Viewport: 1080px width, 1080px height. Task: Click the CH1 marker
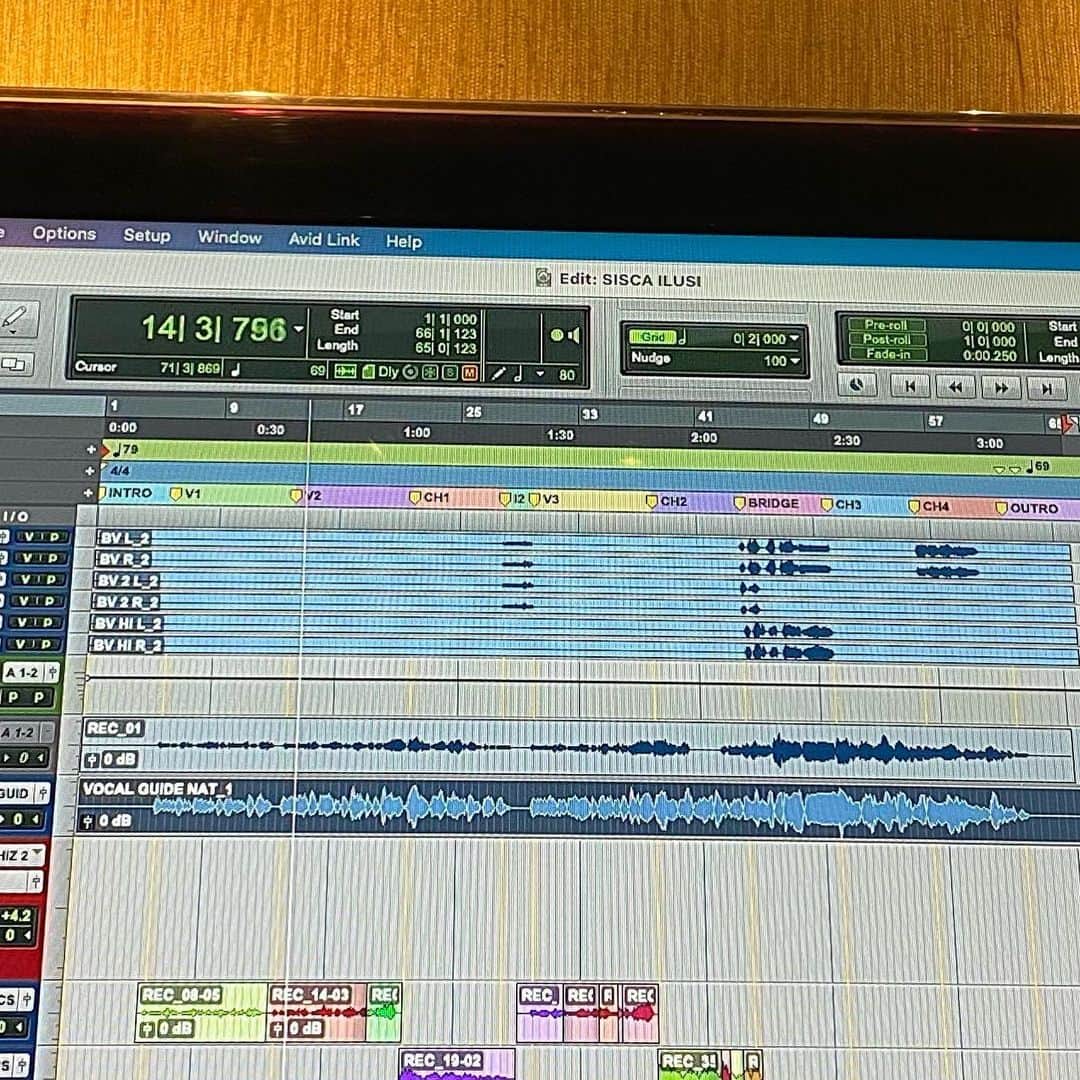pyautogui.click(x=430, y=497)
